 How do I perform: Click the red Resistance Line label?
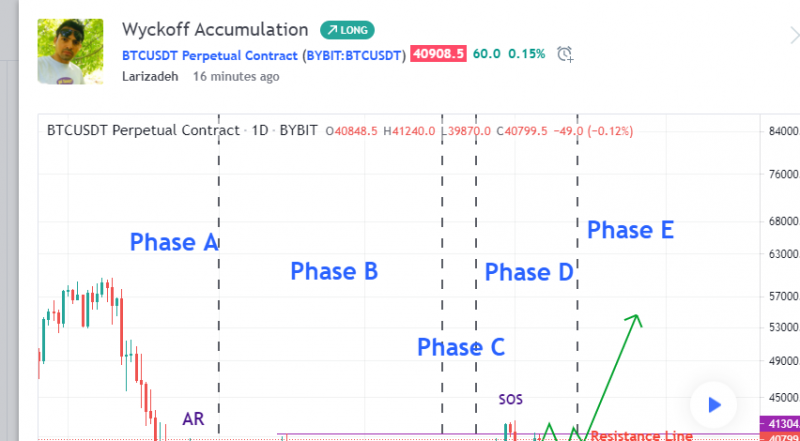pos(641,435)
